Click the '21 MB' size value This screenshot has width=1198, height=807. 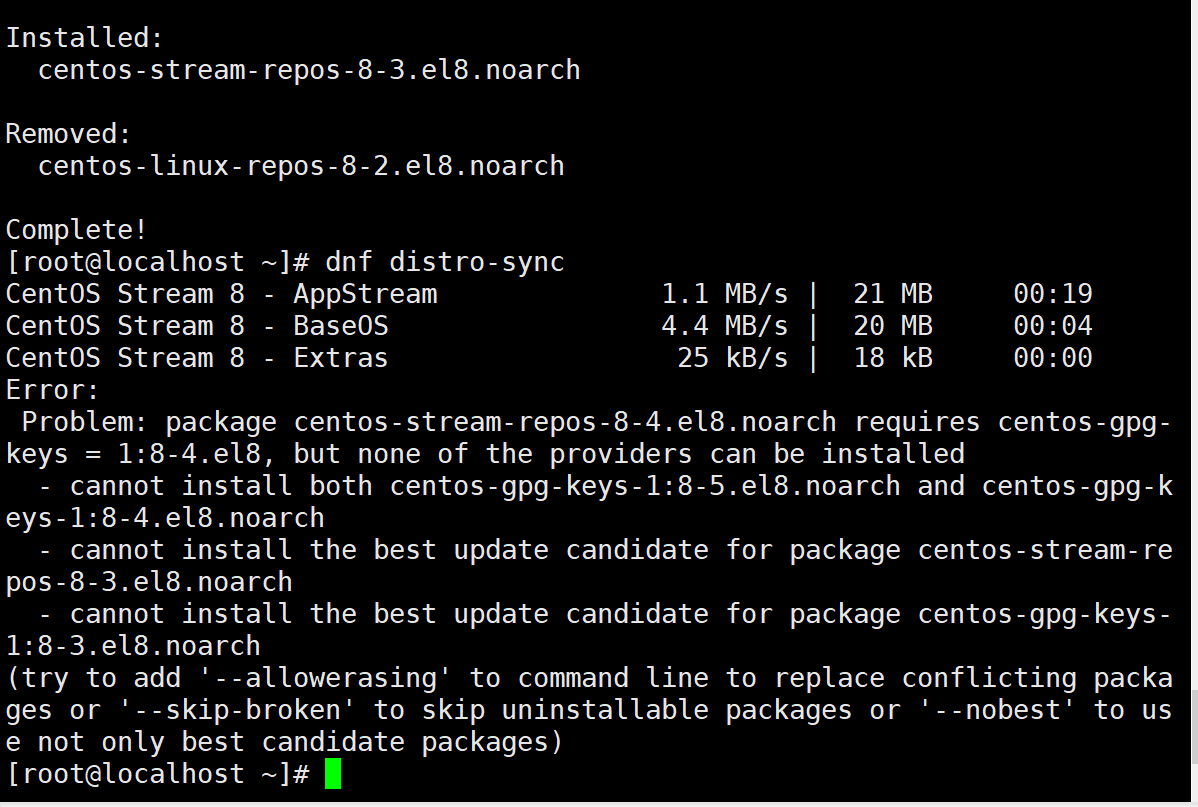click(893, 293)
